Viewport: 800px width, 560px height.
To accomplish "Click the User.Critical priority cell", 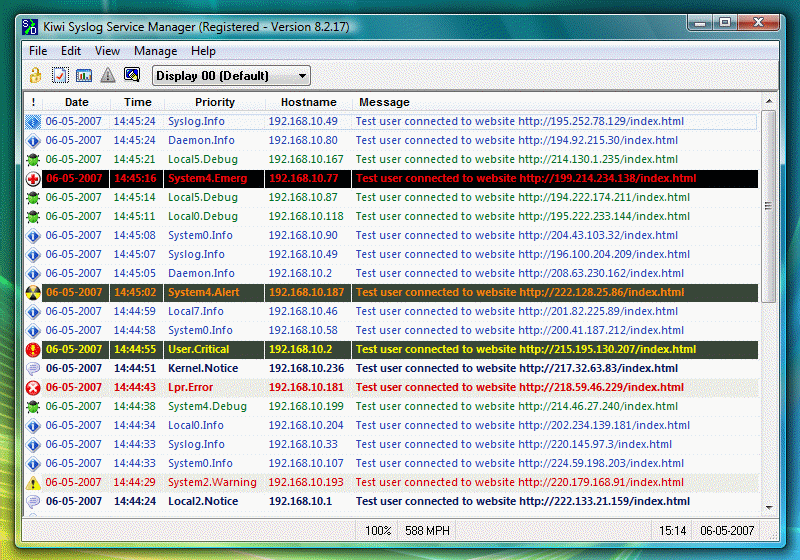I will (x=214, y=349).
